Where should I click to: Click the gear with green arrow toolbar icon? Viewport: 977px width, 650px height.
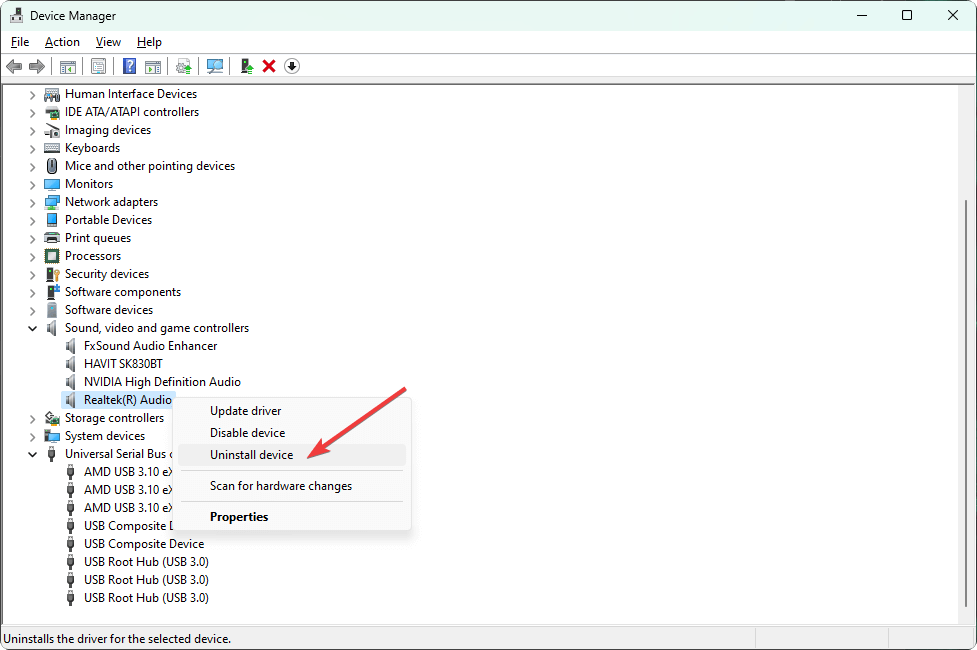(x=184, y=66)
